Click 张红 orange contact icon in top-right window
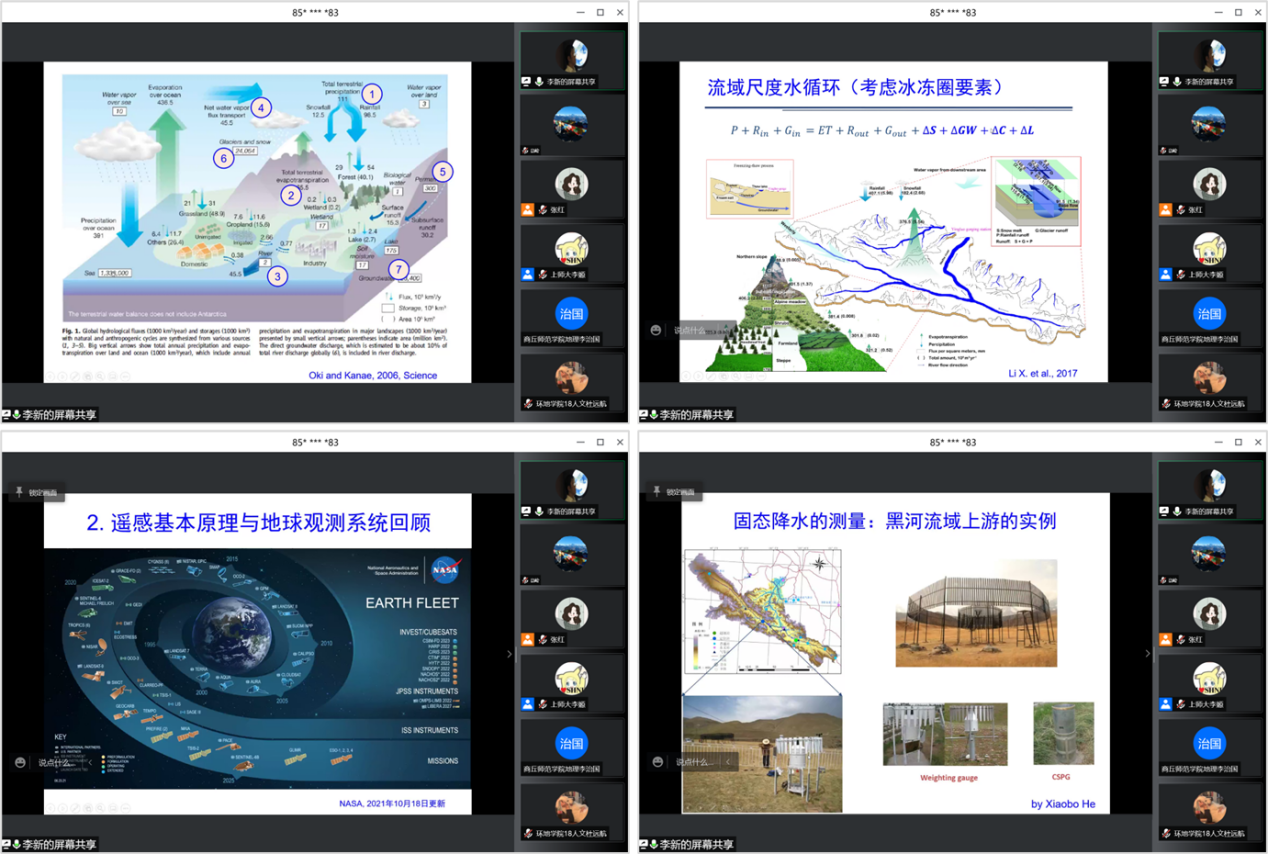Image resolution: width=1268 pixels, height=854 pixels. [x=1165, y=210]
